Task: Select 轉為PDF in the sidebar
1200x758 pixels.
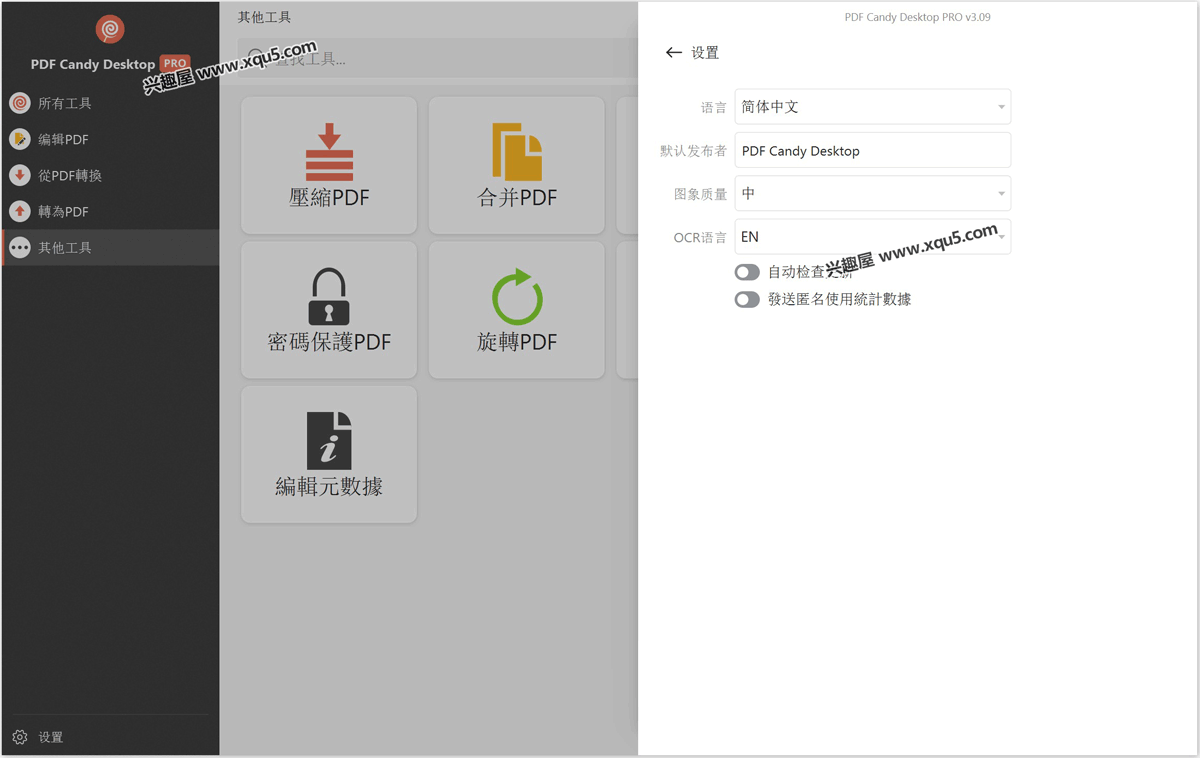Action: 110,211
